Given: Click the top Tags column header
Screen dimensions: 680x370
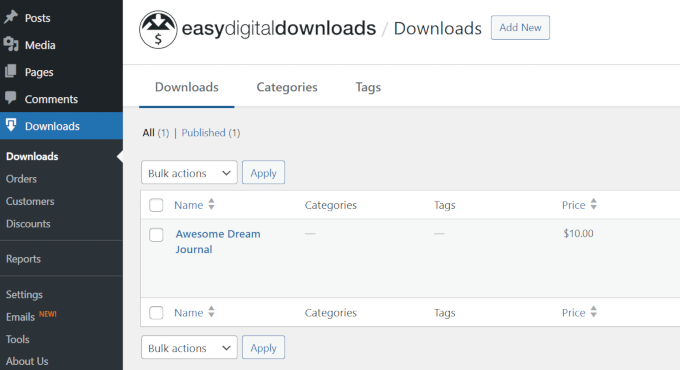Looking at the screenshot, I should tap(445, 205).
